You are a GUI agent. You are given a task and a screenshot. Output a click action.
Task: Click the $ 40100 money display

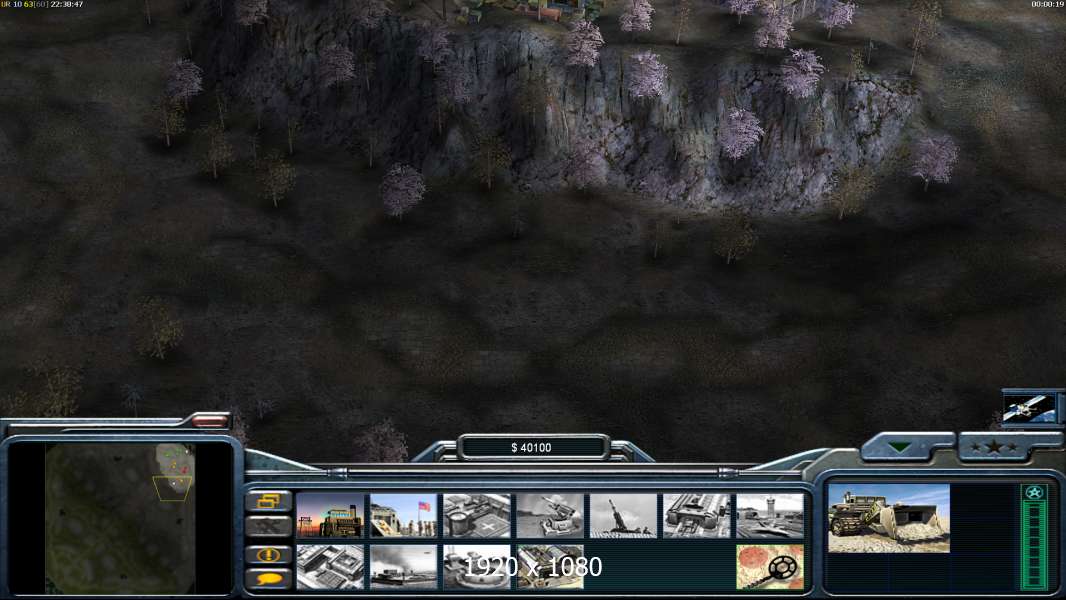532,448
